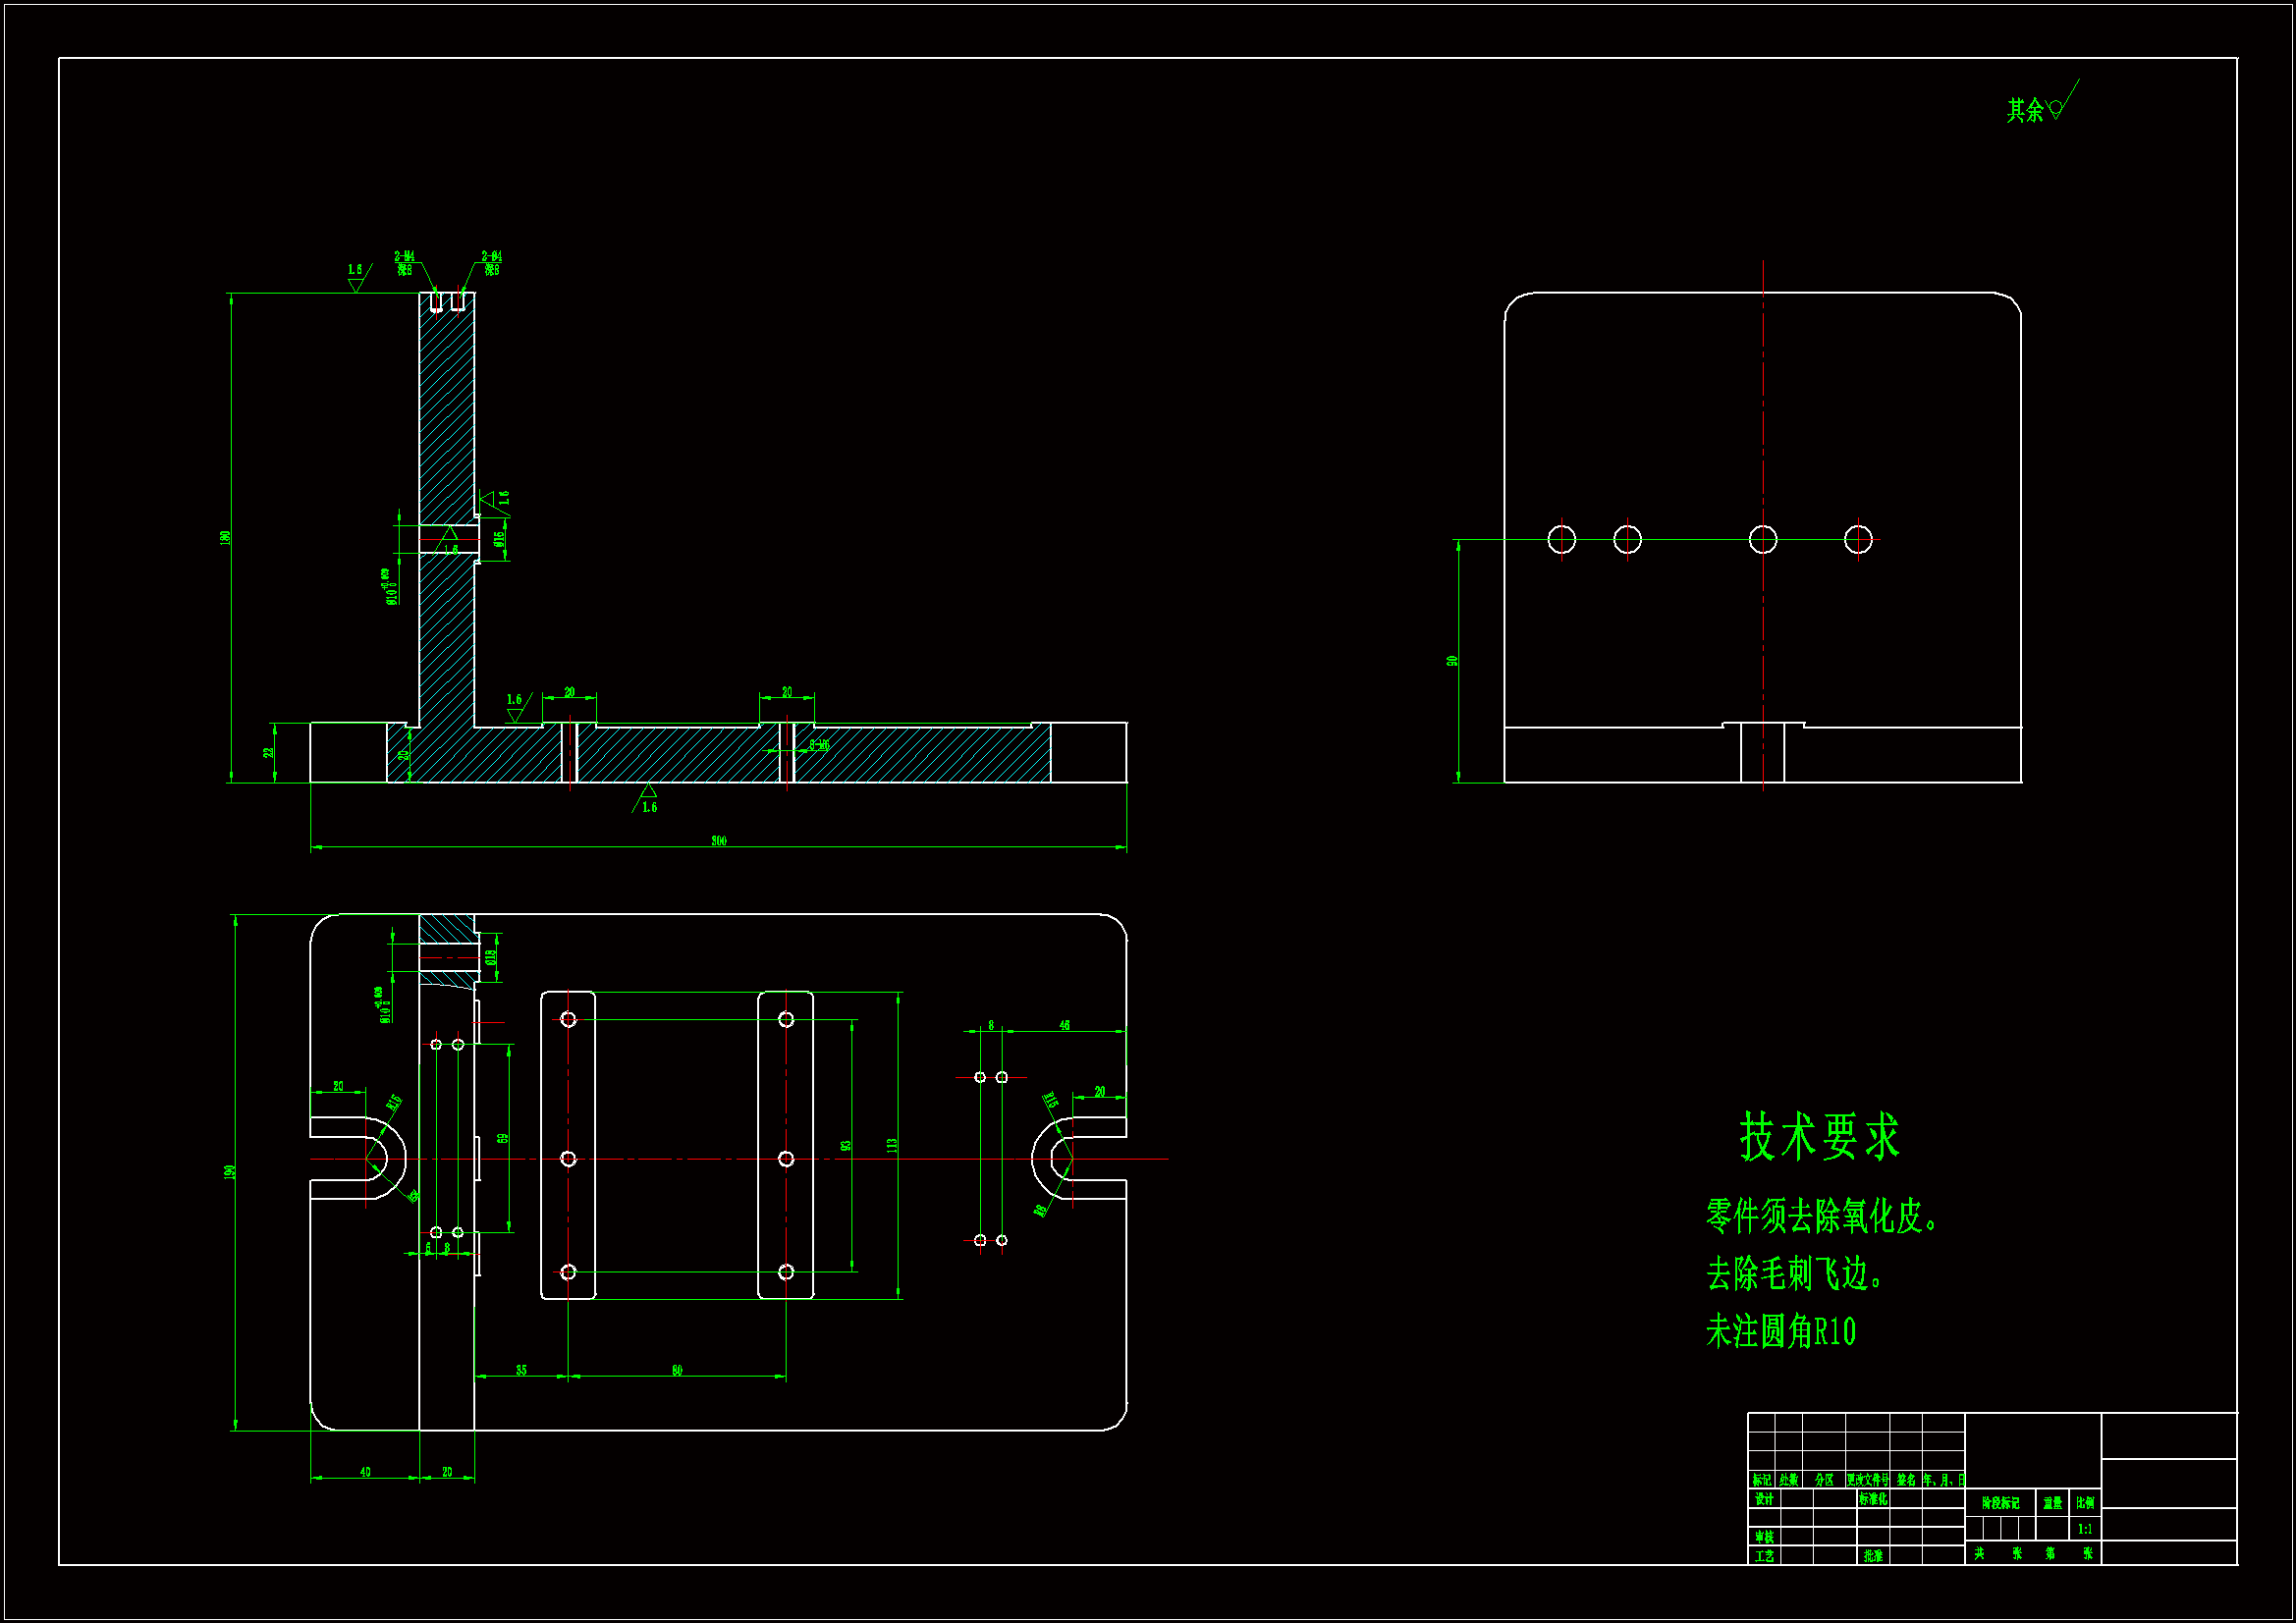Select the 阶段标记 cell in the title block
This screenshot has height=1623, width=2296.
coord(2000,1503)
